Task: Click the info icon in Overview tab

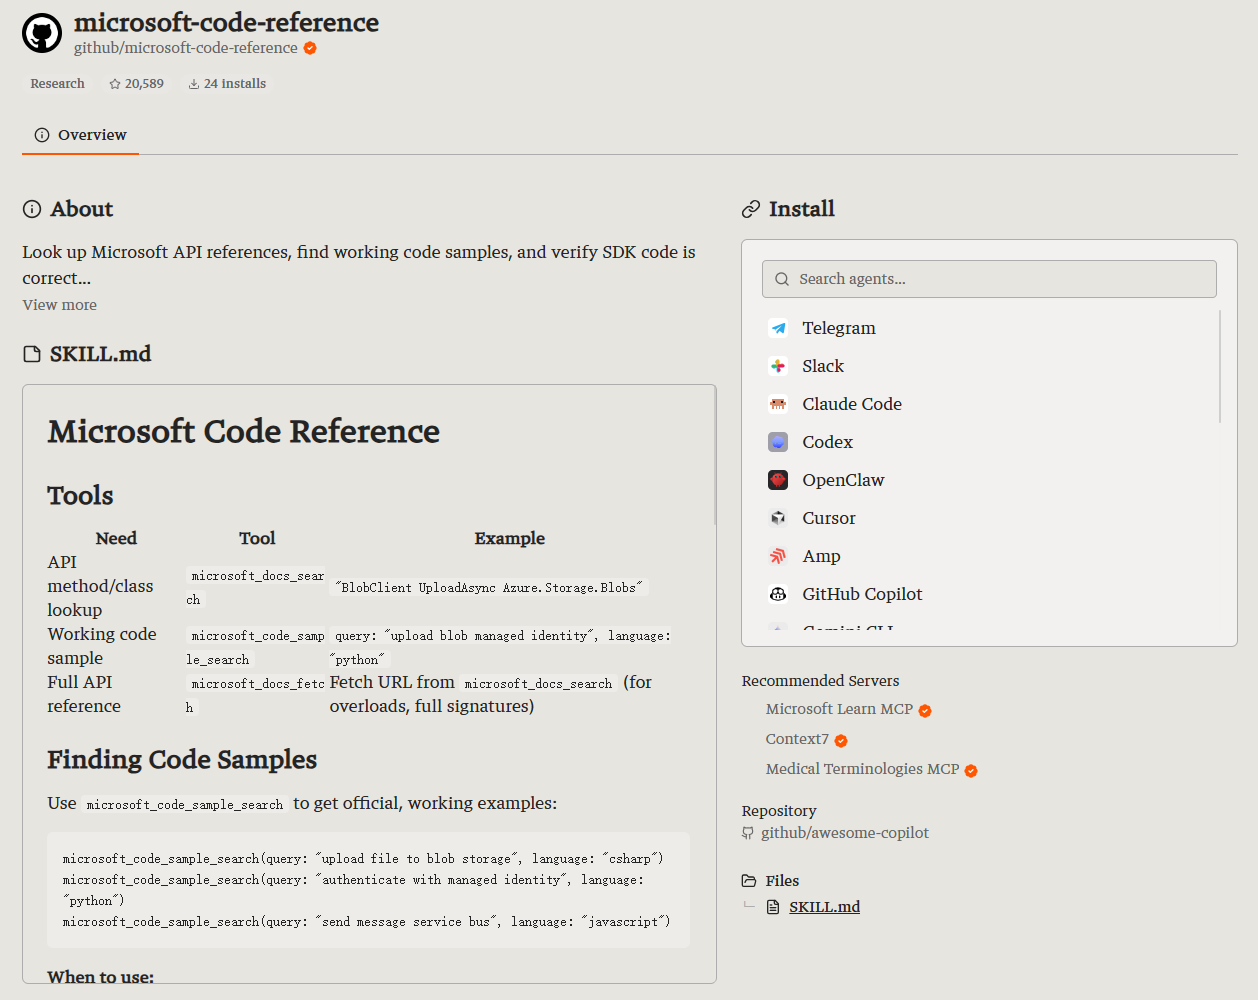Action: tap(42, 135)
